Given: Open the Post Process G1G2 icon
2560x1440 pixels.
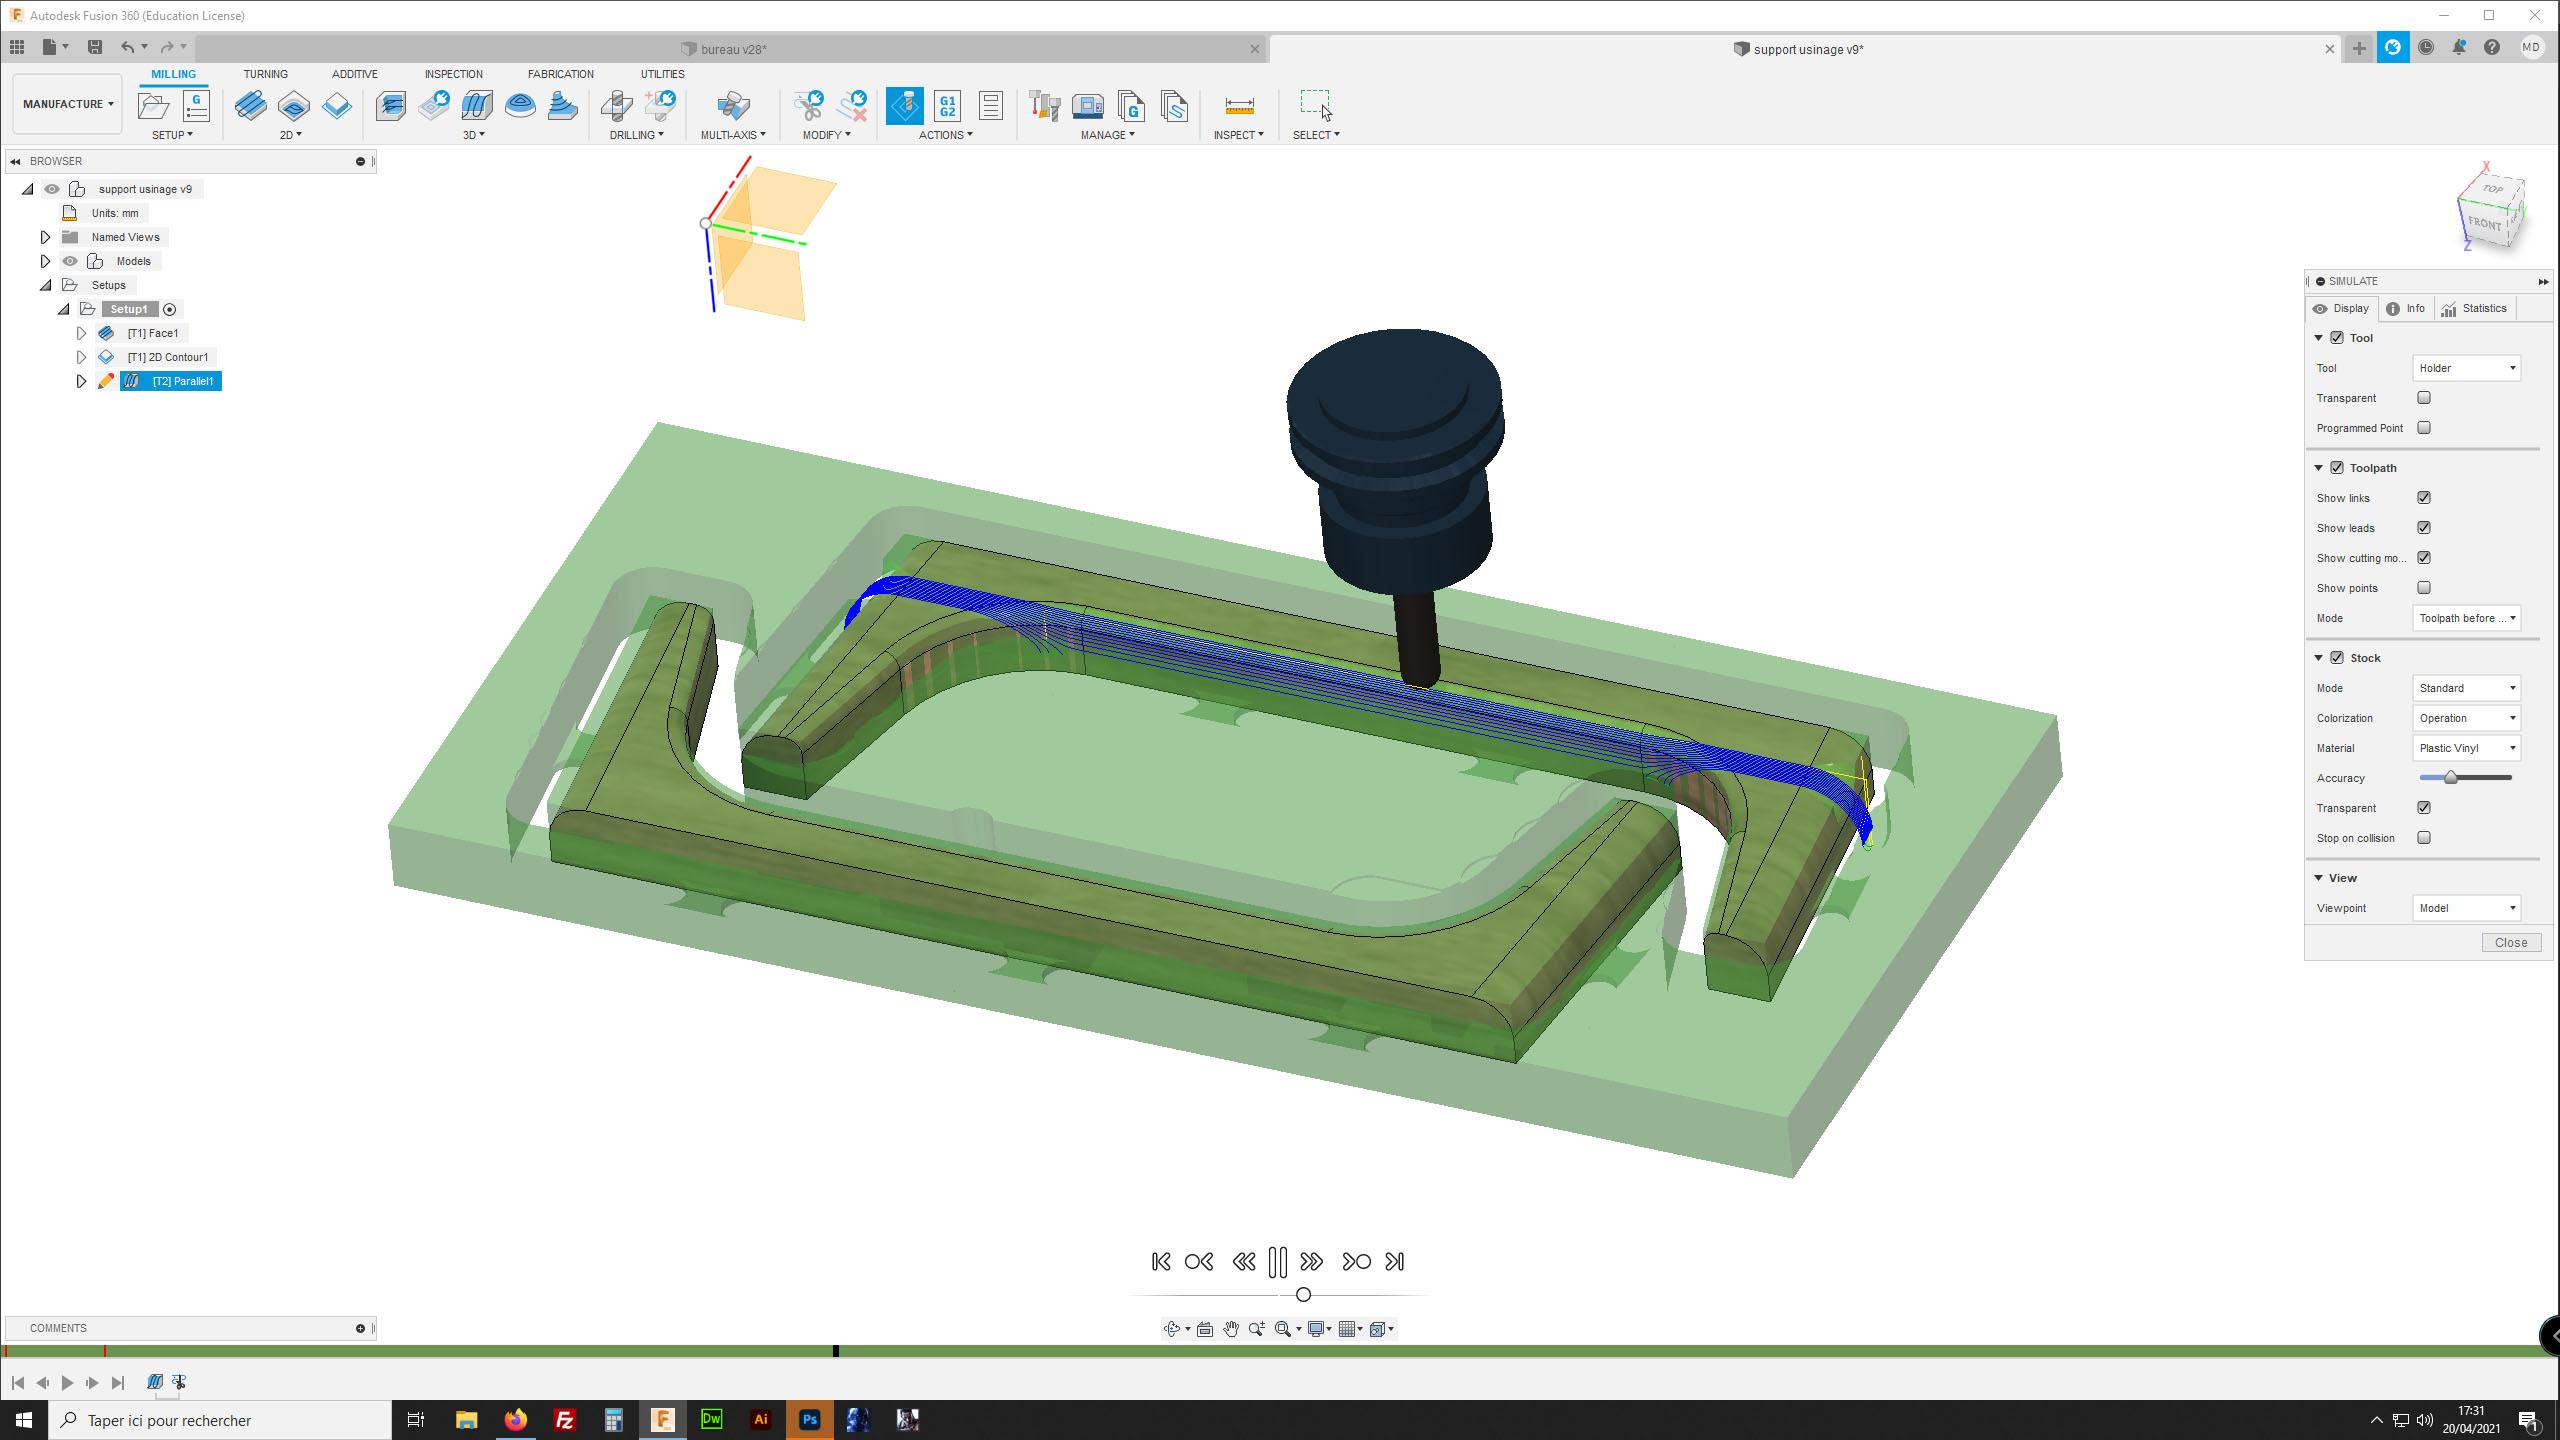Looking at the screenshot, I should 947,106.
